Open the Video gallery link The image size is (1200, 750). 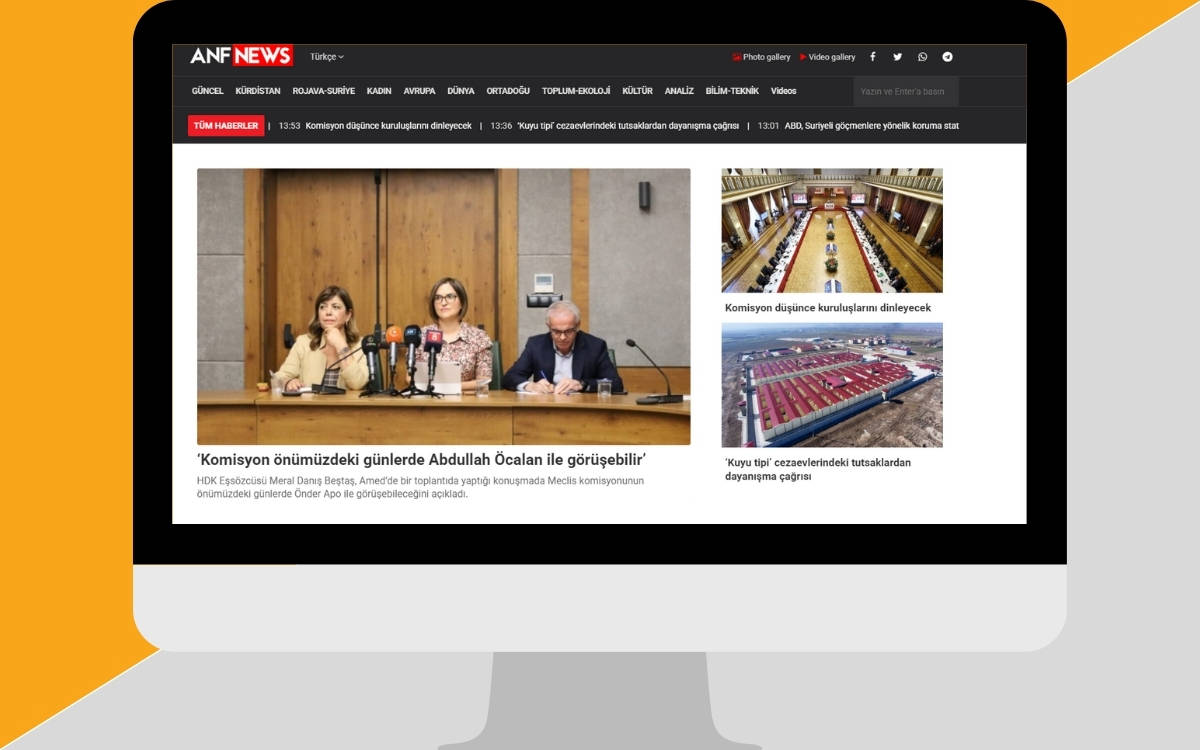(827, 57)
